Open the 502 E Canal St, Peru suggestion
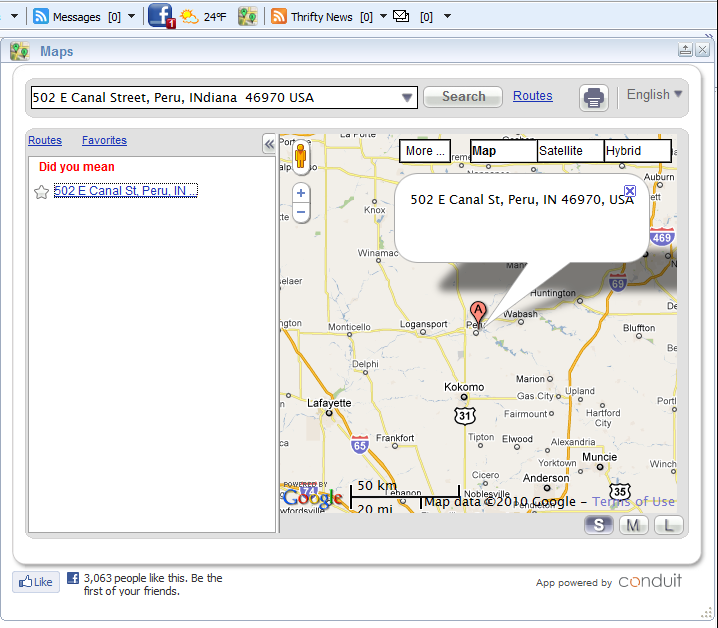The width and height of the screenshot is (718, 628). [x=125, y=191]
